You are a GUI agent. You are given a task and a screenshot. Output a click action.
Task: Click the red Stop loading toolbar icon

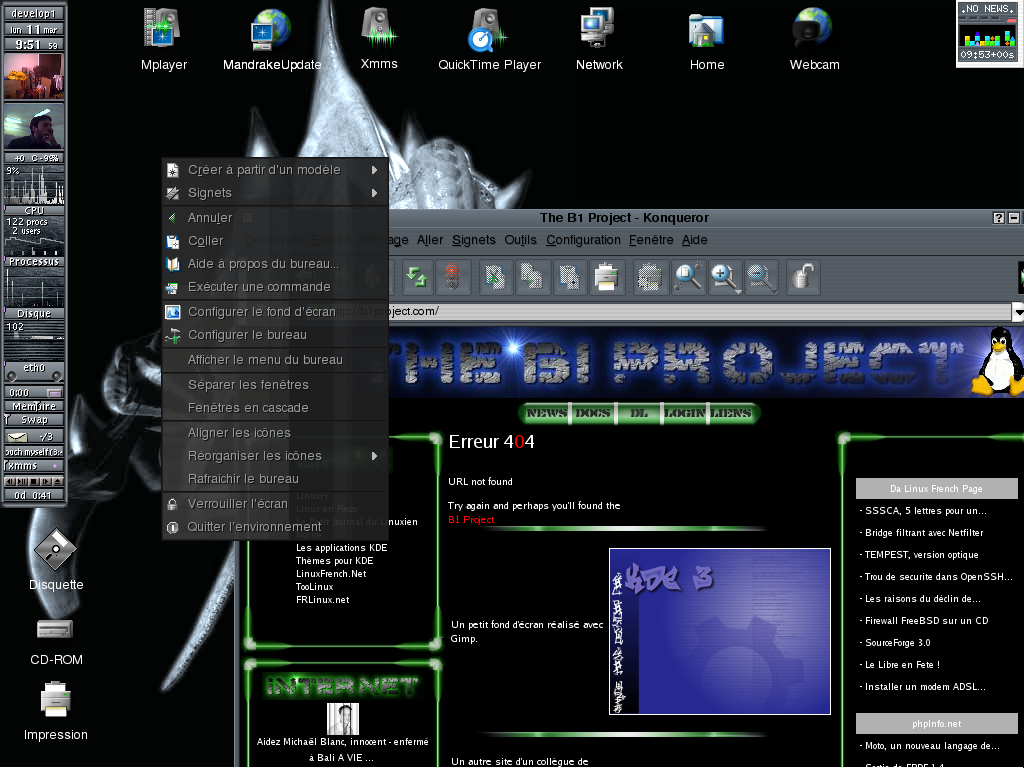[452, 277]
